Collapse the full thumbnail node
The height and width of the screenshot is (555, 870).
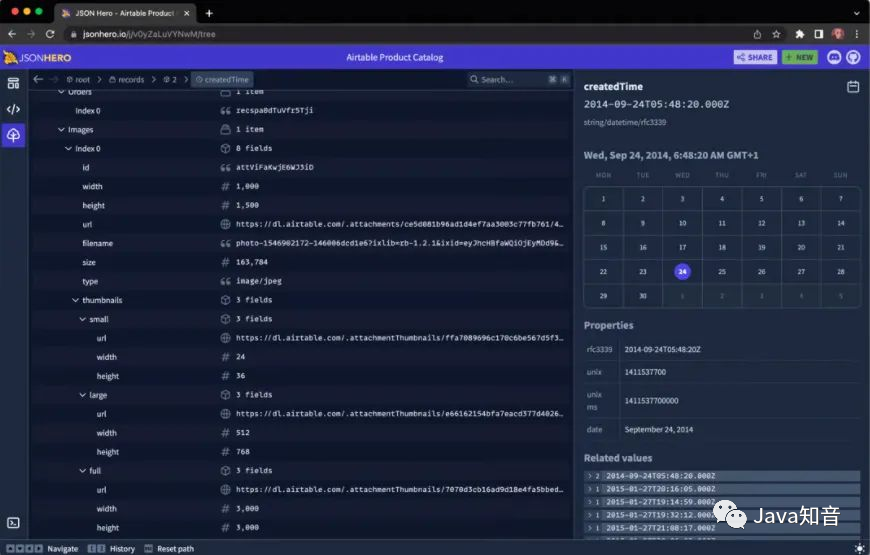coord(83,471)
